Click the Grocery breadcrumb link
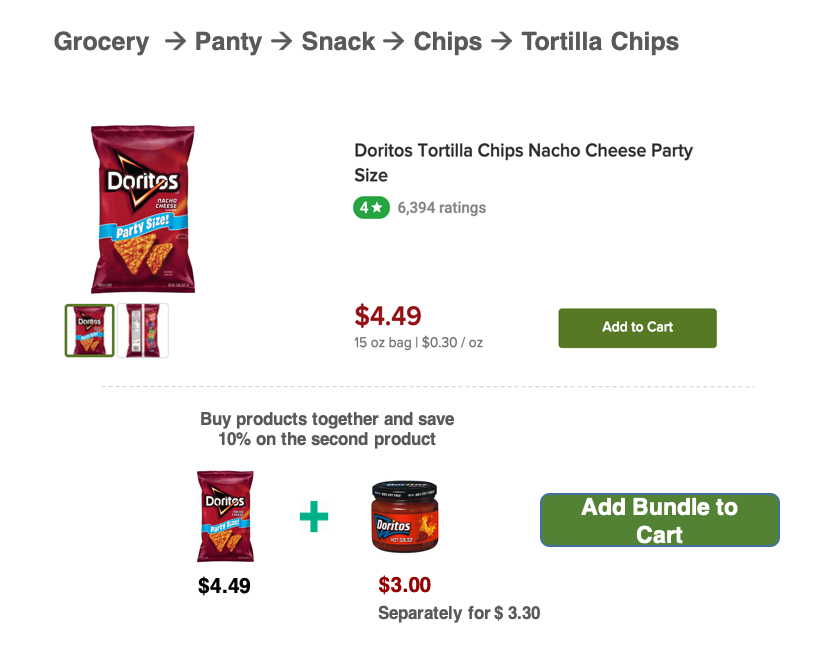839x661 pixels. [101, 42]
